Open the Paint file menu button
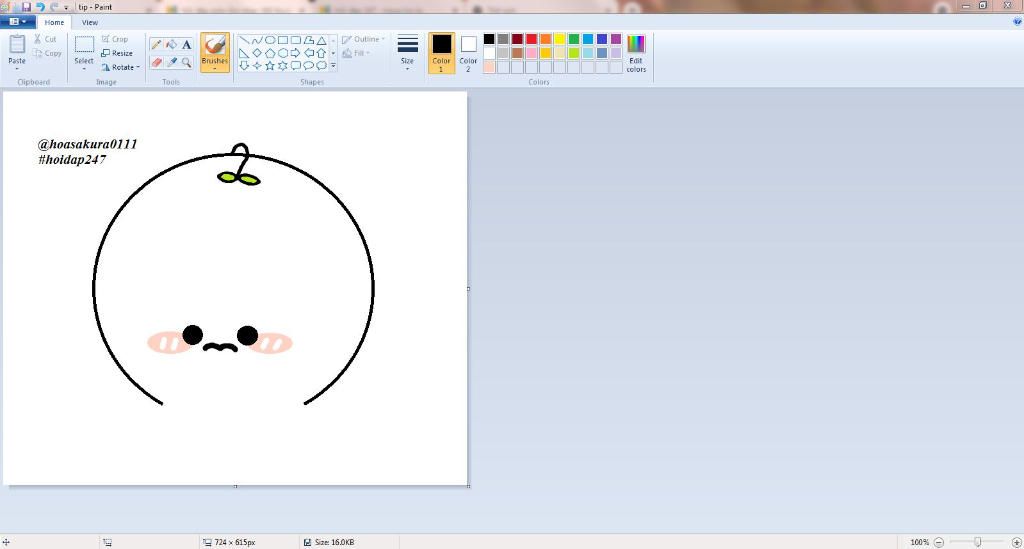Image resolution: width=1024 pixels, height=549 pixels. point(18,22)
